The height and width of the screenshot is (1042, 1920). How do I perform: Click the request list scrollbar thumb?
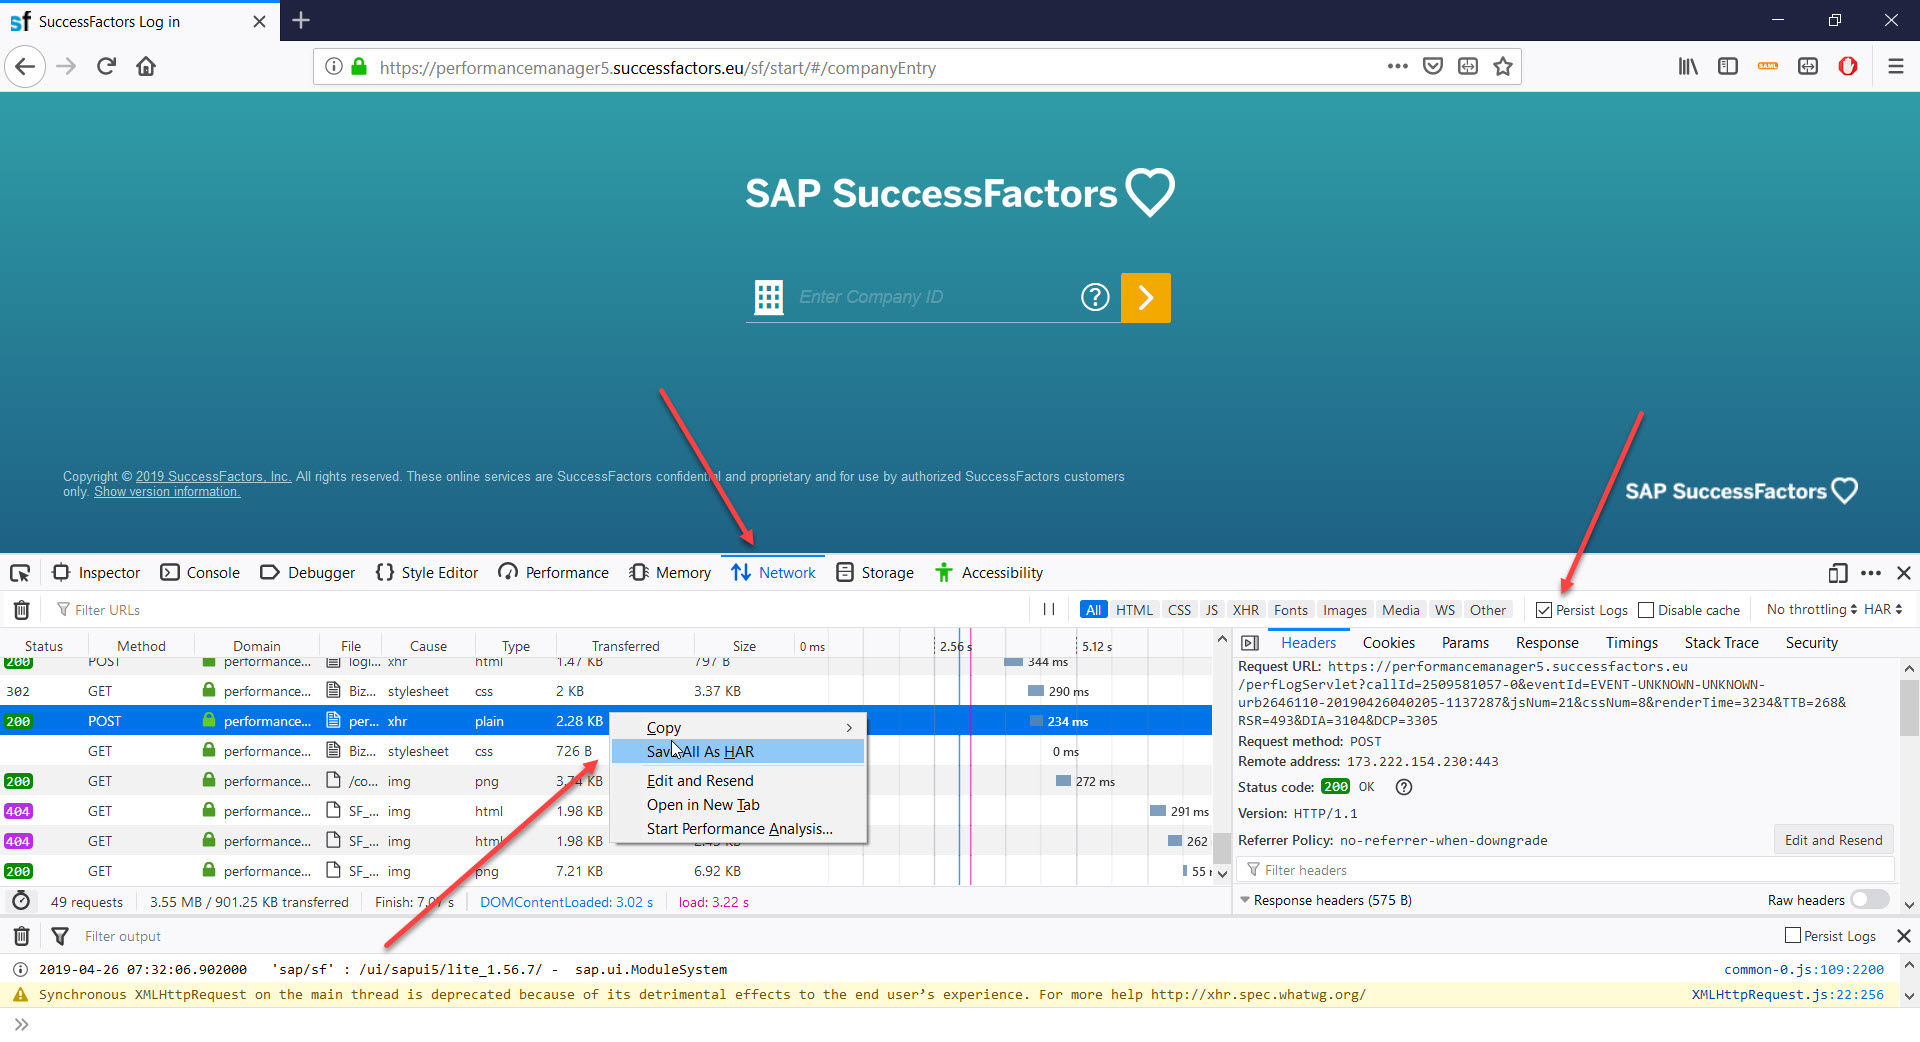pos(1221,848)
